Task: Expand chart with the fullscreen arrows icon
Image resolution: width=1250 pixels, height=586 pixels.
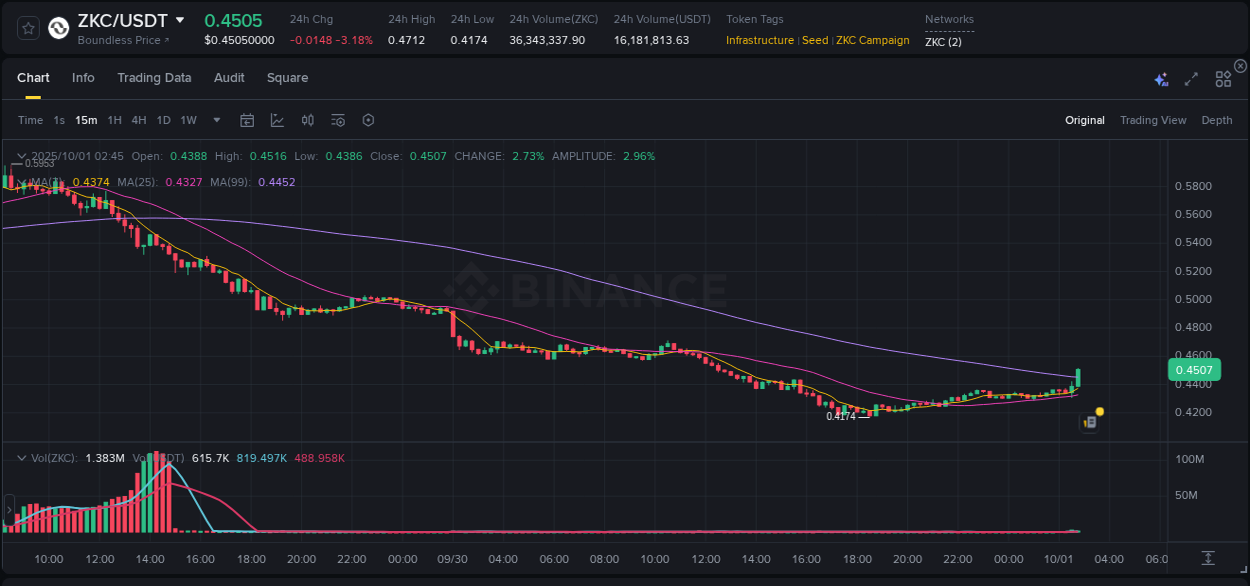Action: (1191, 78)
